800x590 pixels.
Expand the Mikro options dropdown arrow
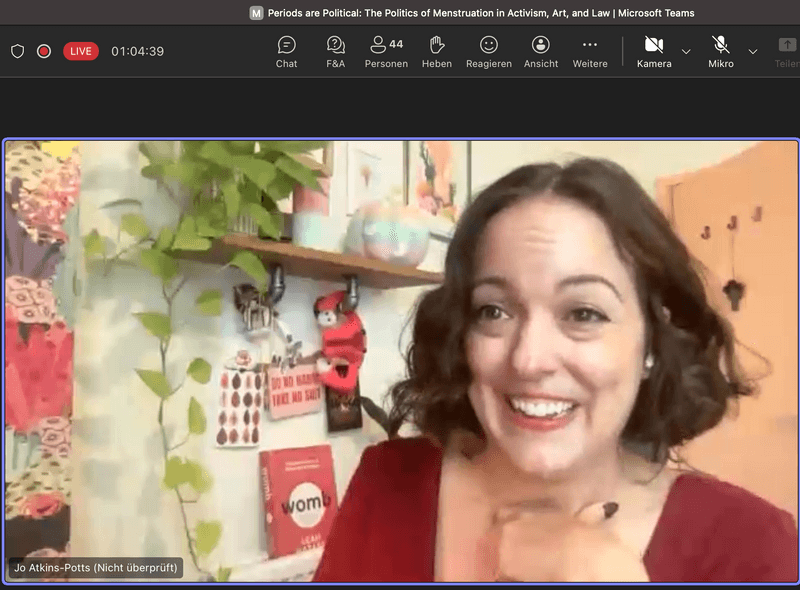coord(753,51)
